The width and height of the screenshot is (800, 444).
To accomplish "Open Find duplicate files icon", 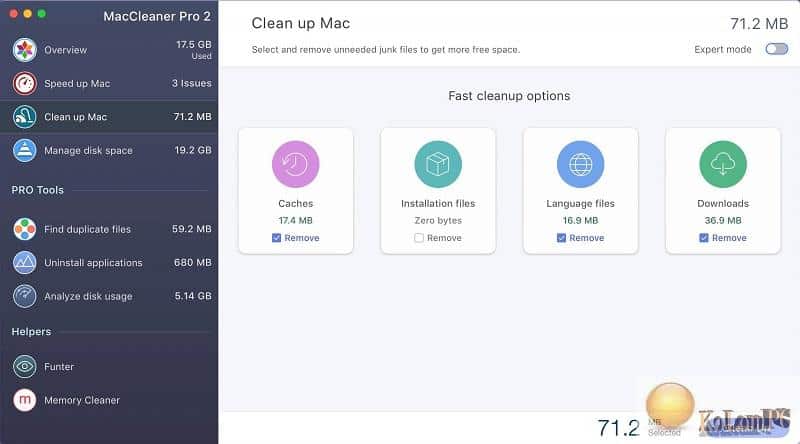I will click(x=24, y=229).
